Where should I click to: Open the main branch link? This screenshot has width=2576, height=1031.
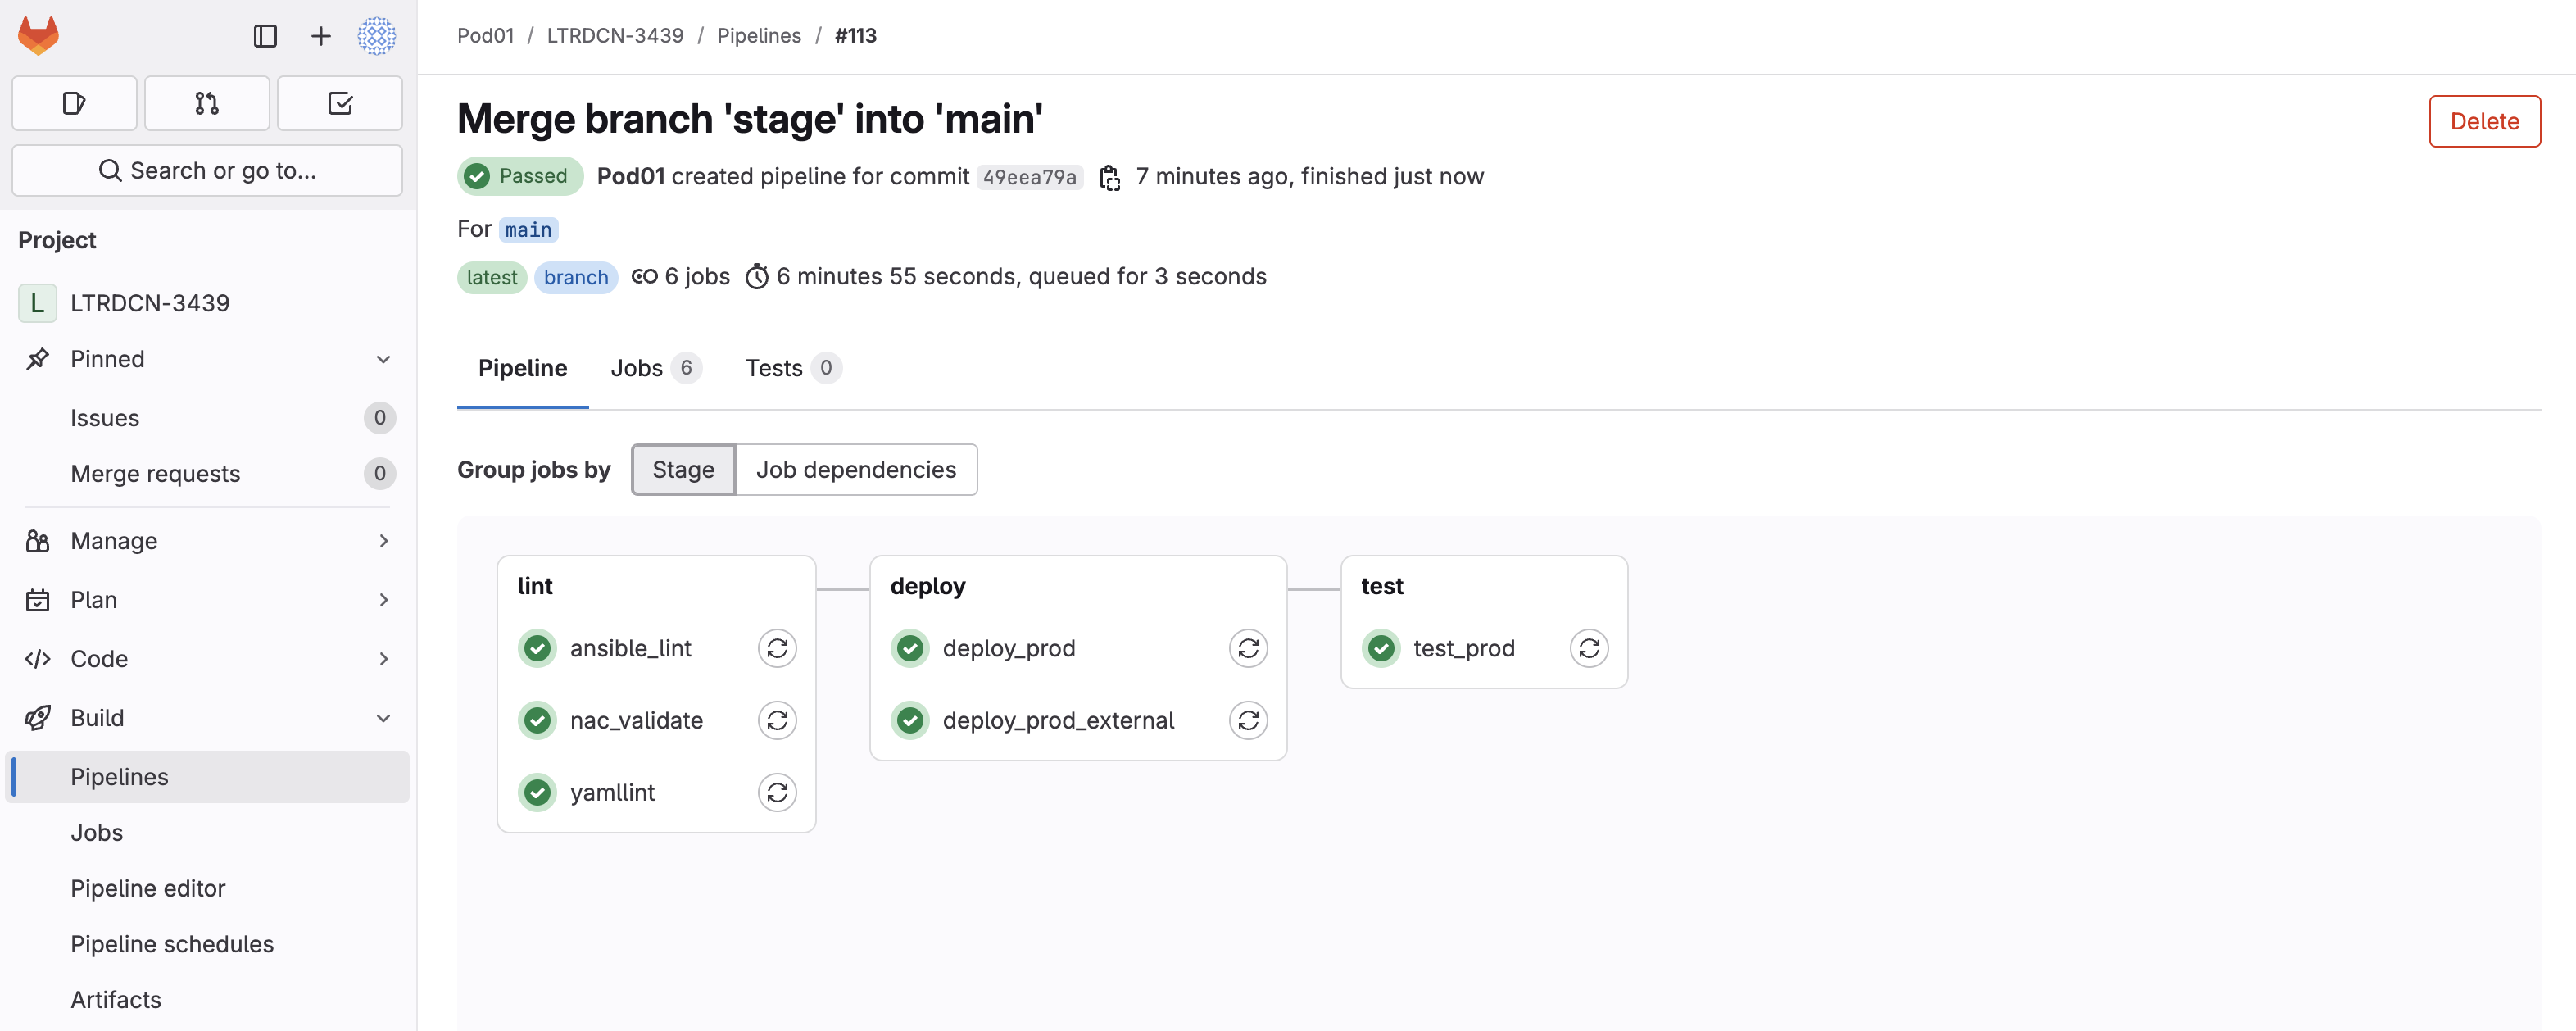tap(528, 230)
